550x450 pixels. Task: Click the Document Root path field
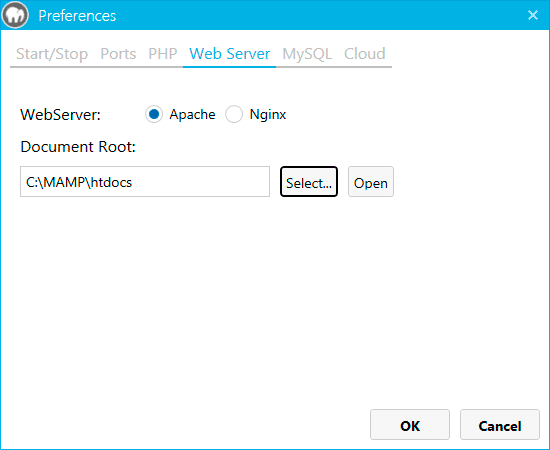(145, 182)
